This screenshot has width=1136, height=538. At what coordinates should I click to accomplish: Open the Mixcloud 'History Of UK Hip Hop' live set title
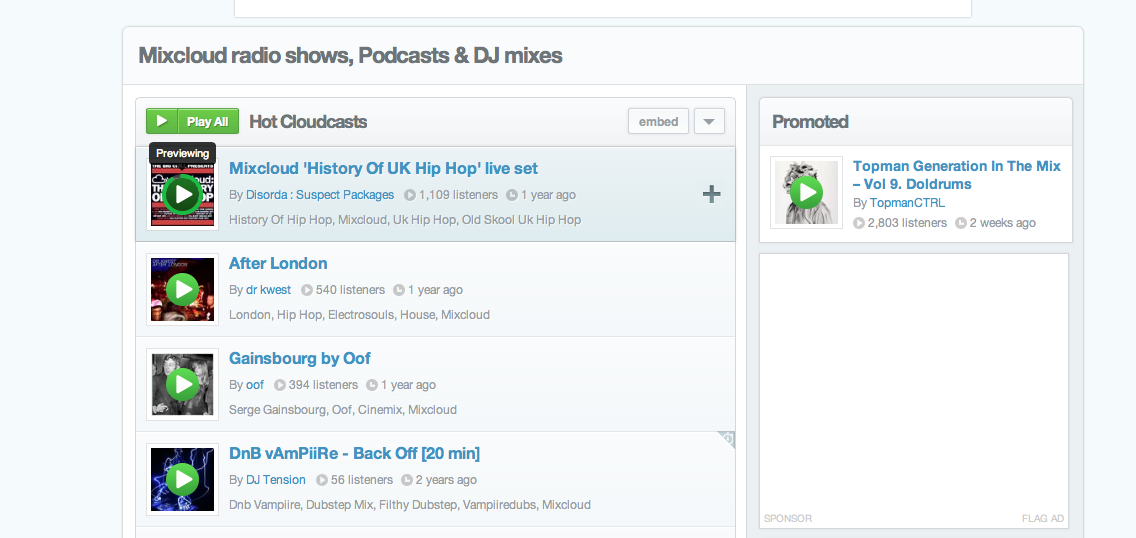pos(383,168)
